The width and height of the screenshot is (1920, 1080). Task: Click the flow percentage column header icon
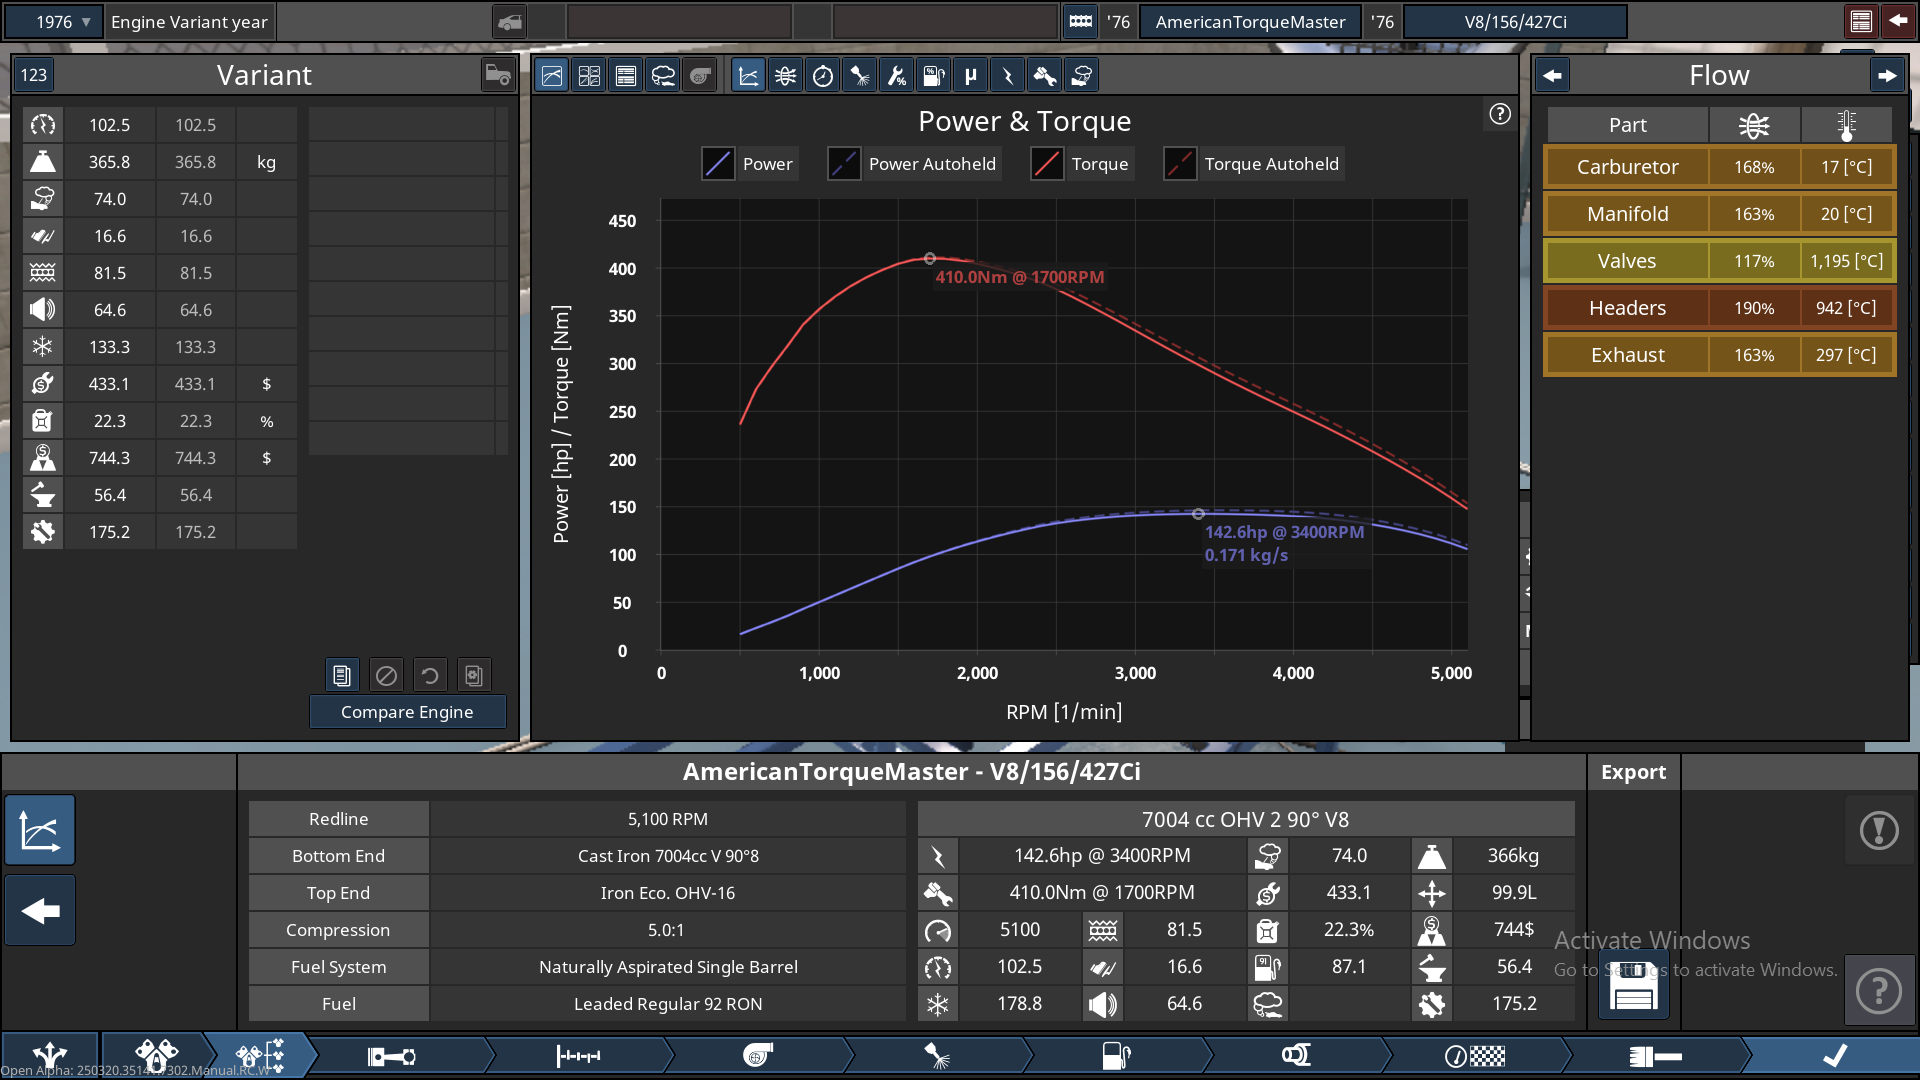pos(1754,125)
